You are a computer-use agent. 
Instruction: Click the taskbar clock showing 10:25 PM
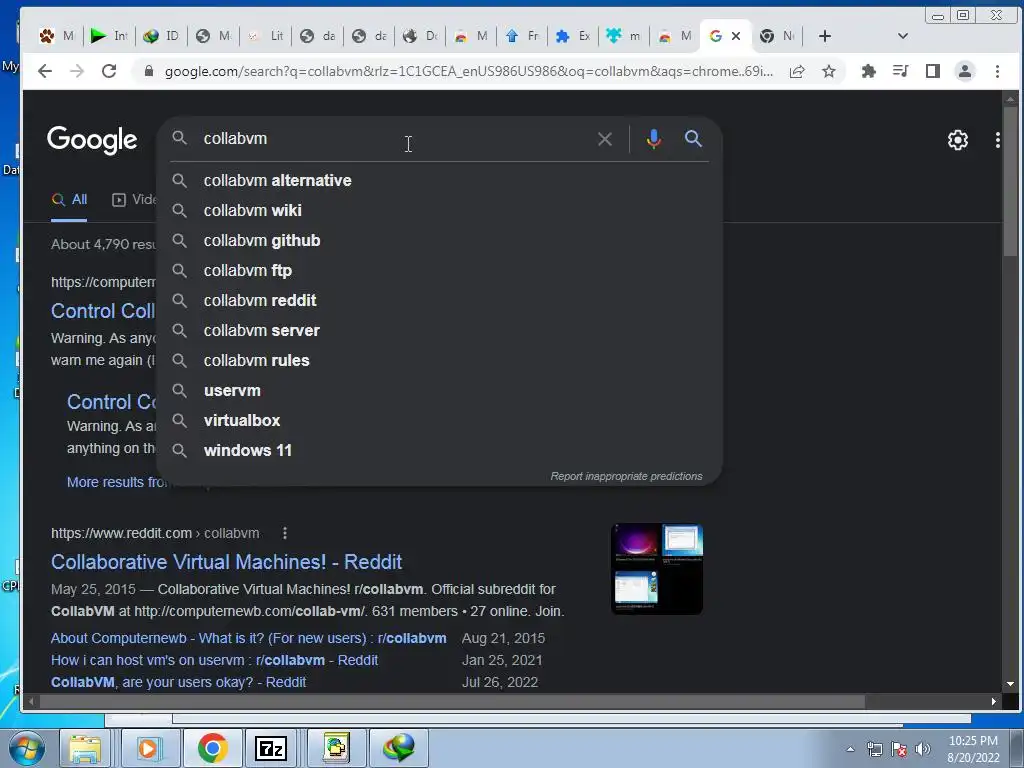point(973,749)
